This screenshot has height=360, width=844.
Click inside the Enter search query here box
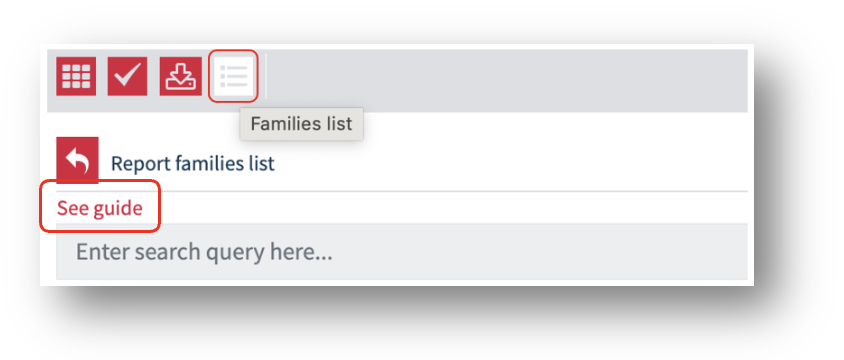pos(402,251)
